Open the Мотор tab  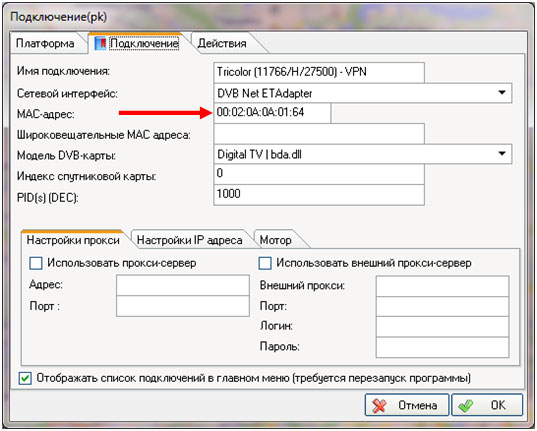click(x=276, y=240)
